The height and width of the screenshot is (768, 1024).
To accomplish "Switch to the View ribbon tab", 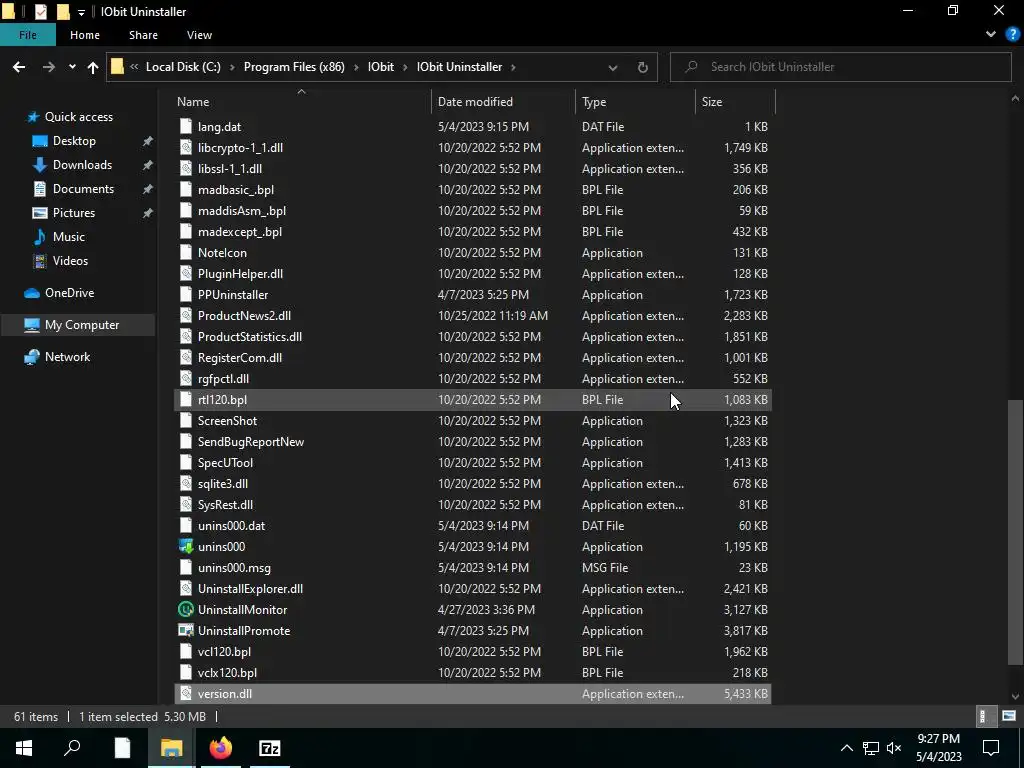I will point(199,35).
